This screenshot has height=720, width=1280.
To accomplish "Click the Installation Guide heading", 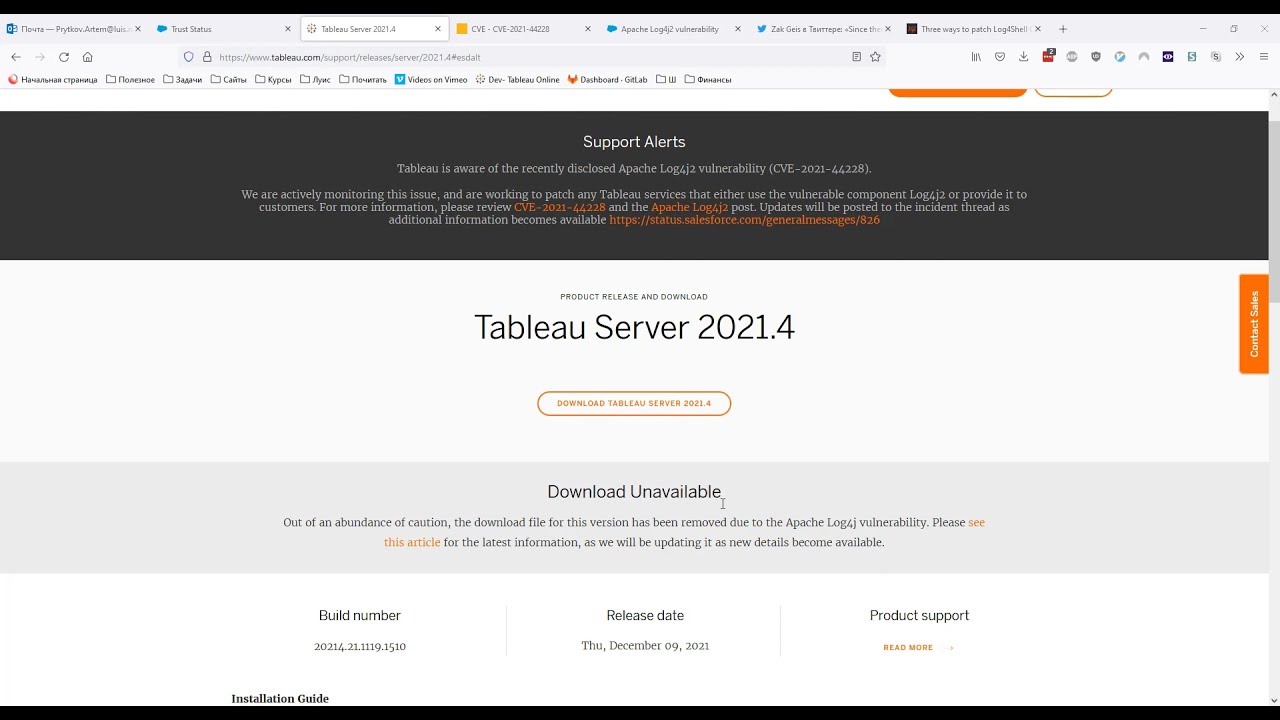I will pyautogui.click(x=280, y=698).
